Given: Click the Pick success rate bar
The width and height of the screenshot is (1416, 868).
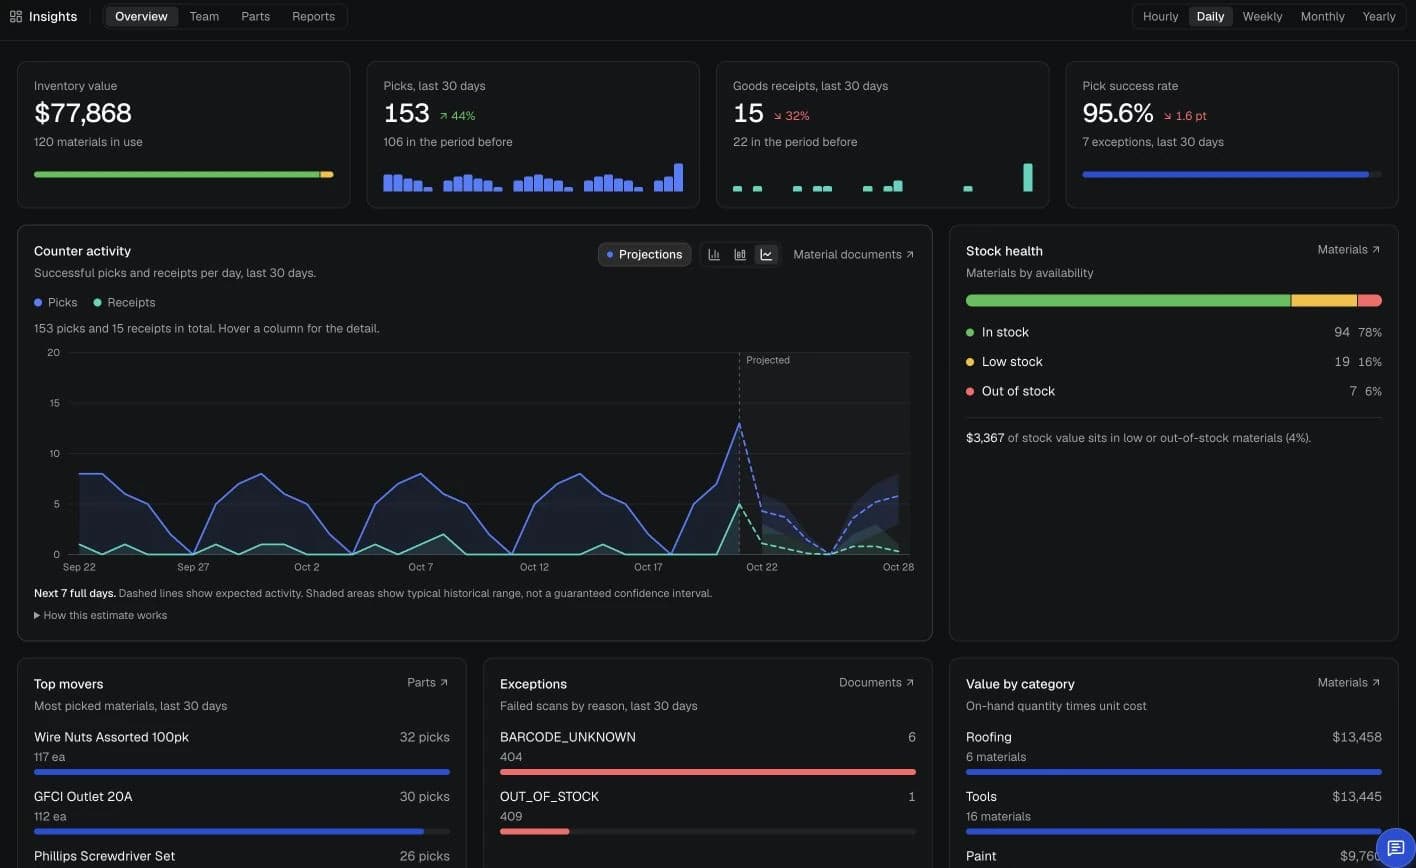Looking at the screenshot, I should point(1232,175).
